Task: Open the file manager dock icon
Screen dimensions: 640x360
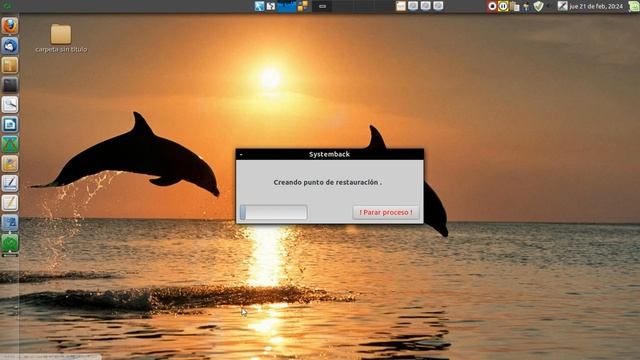Action: point(10,65)
